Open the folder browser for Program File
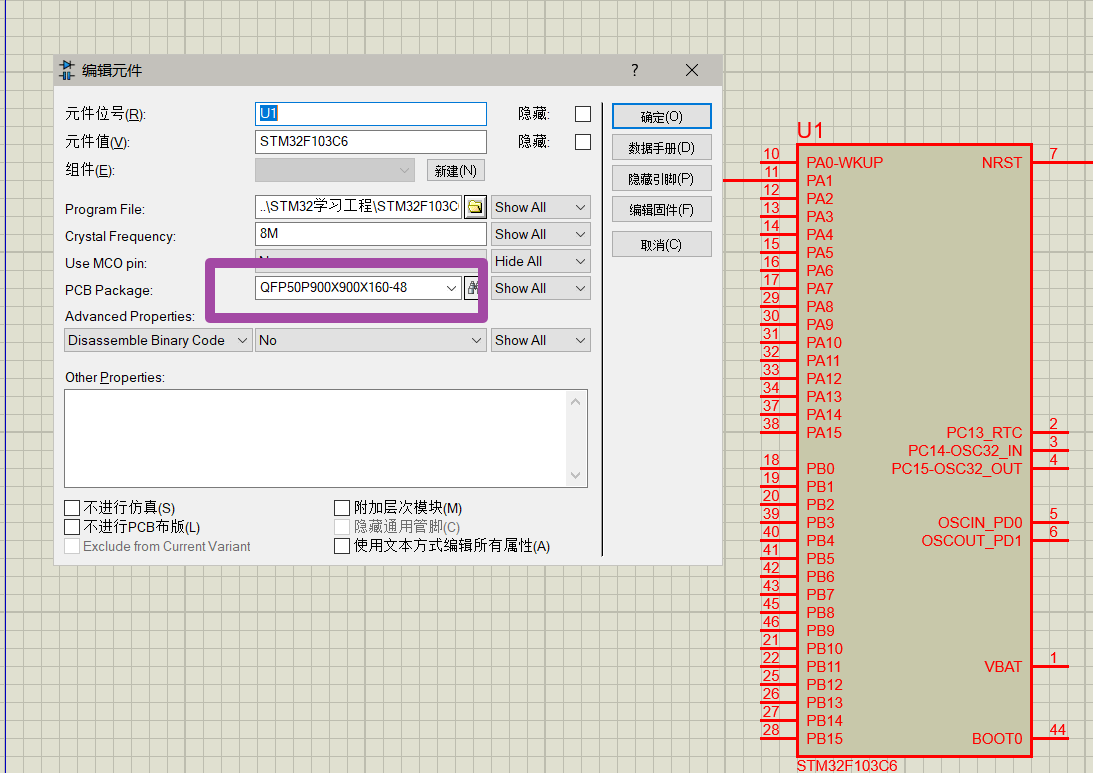1093x773 pixels. (474, 207)
